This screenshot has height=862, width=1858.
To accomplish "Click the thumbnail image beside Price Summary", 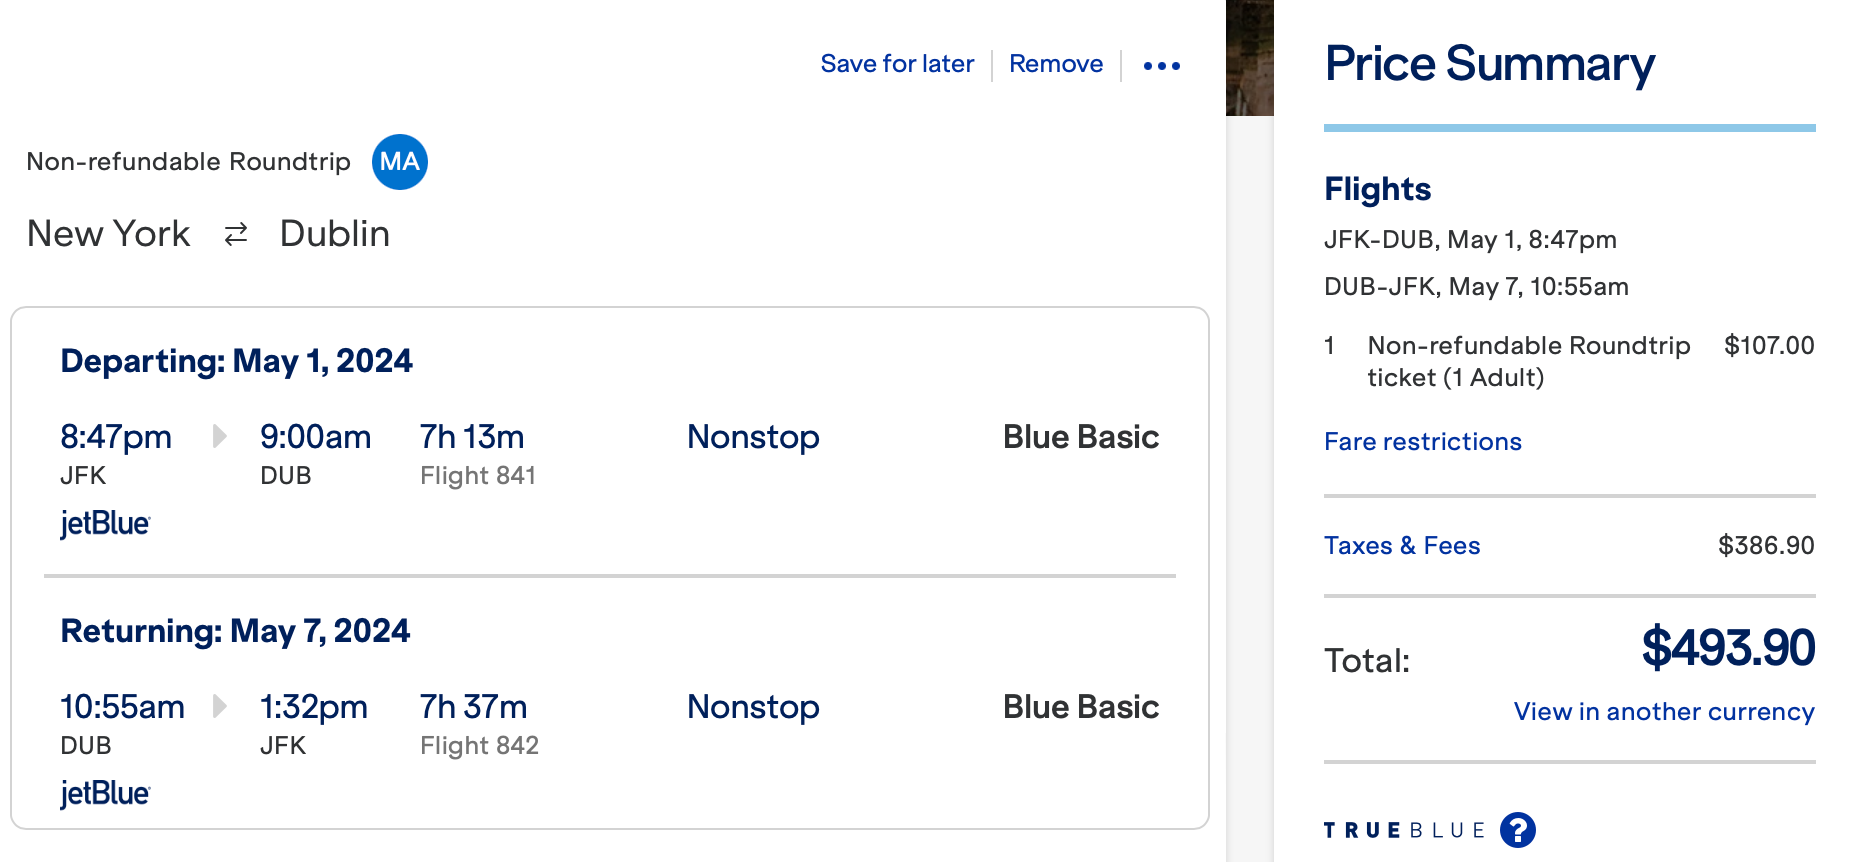I will [x=1250, y=57].
